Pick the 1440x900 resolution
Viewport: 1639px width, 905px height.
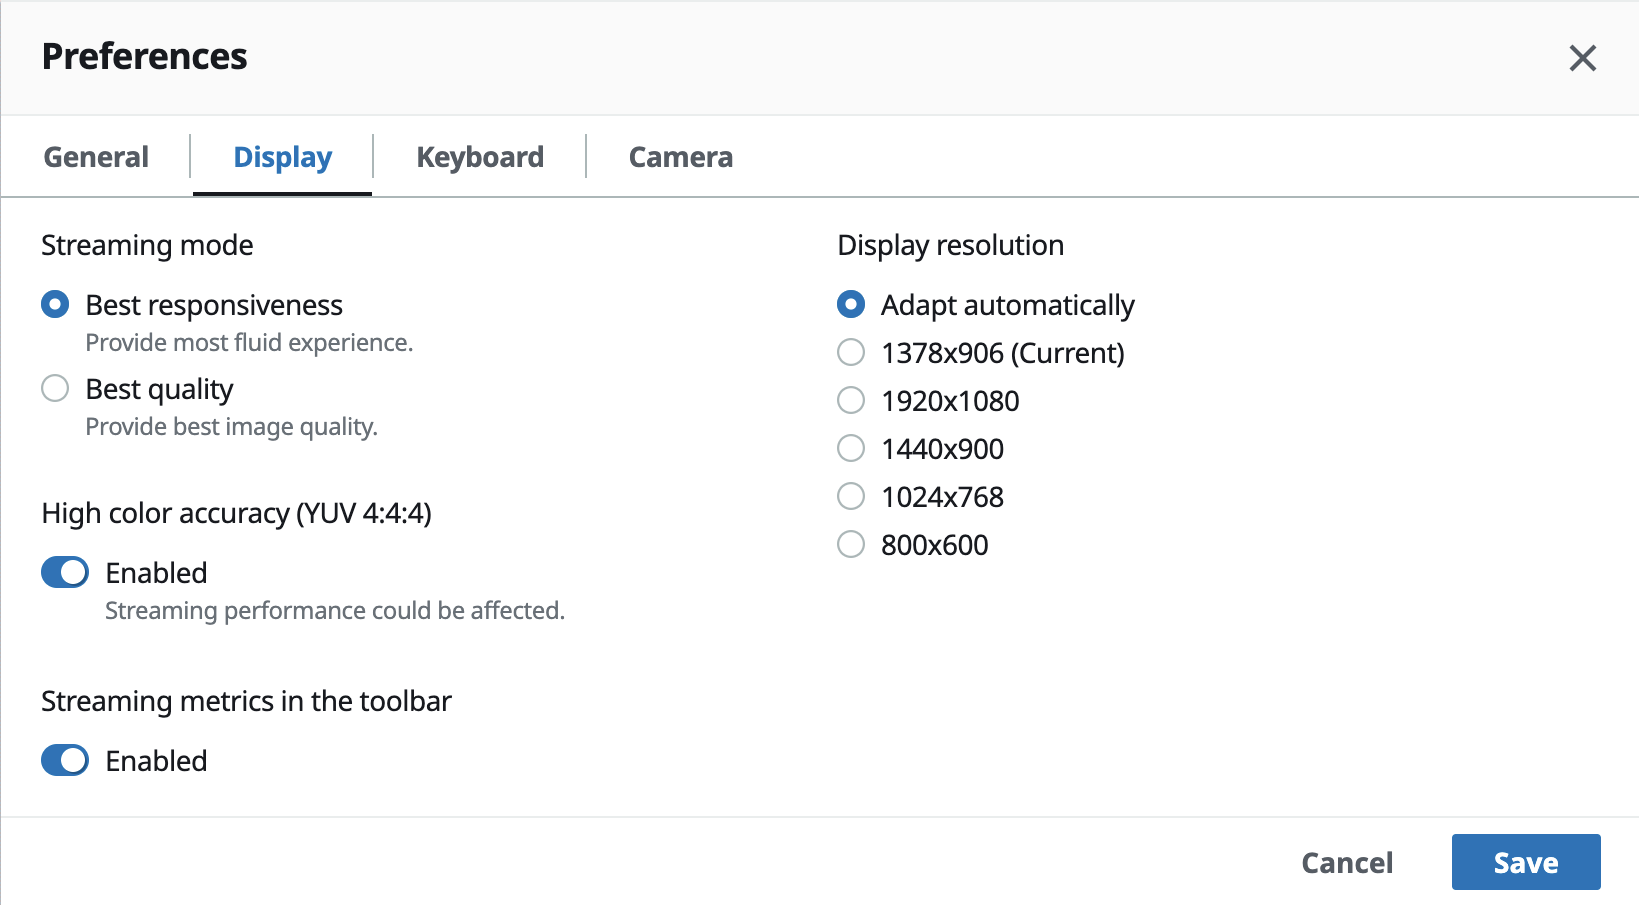point(850,448)
